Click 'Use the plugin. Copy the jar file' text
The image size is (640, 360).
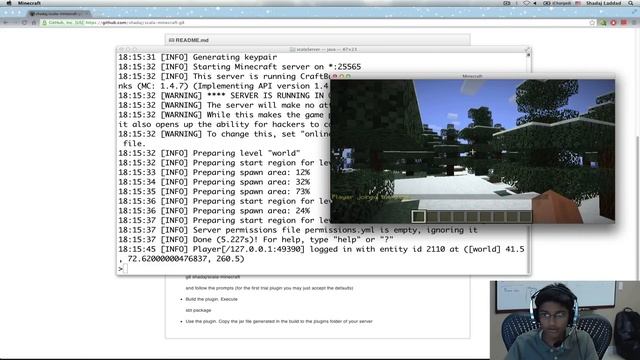coord(279,321)
